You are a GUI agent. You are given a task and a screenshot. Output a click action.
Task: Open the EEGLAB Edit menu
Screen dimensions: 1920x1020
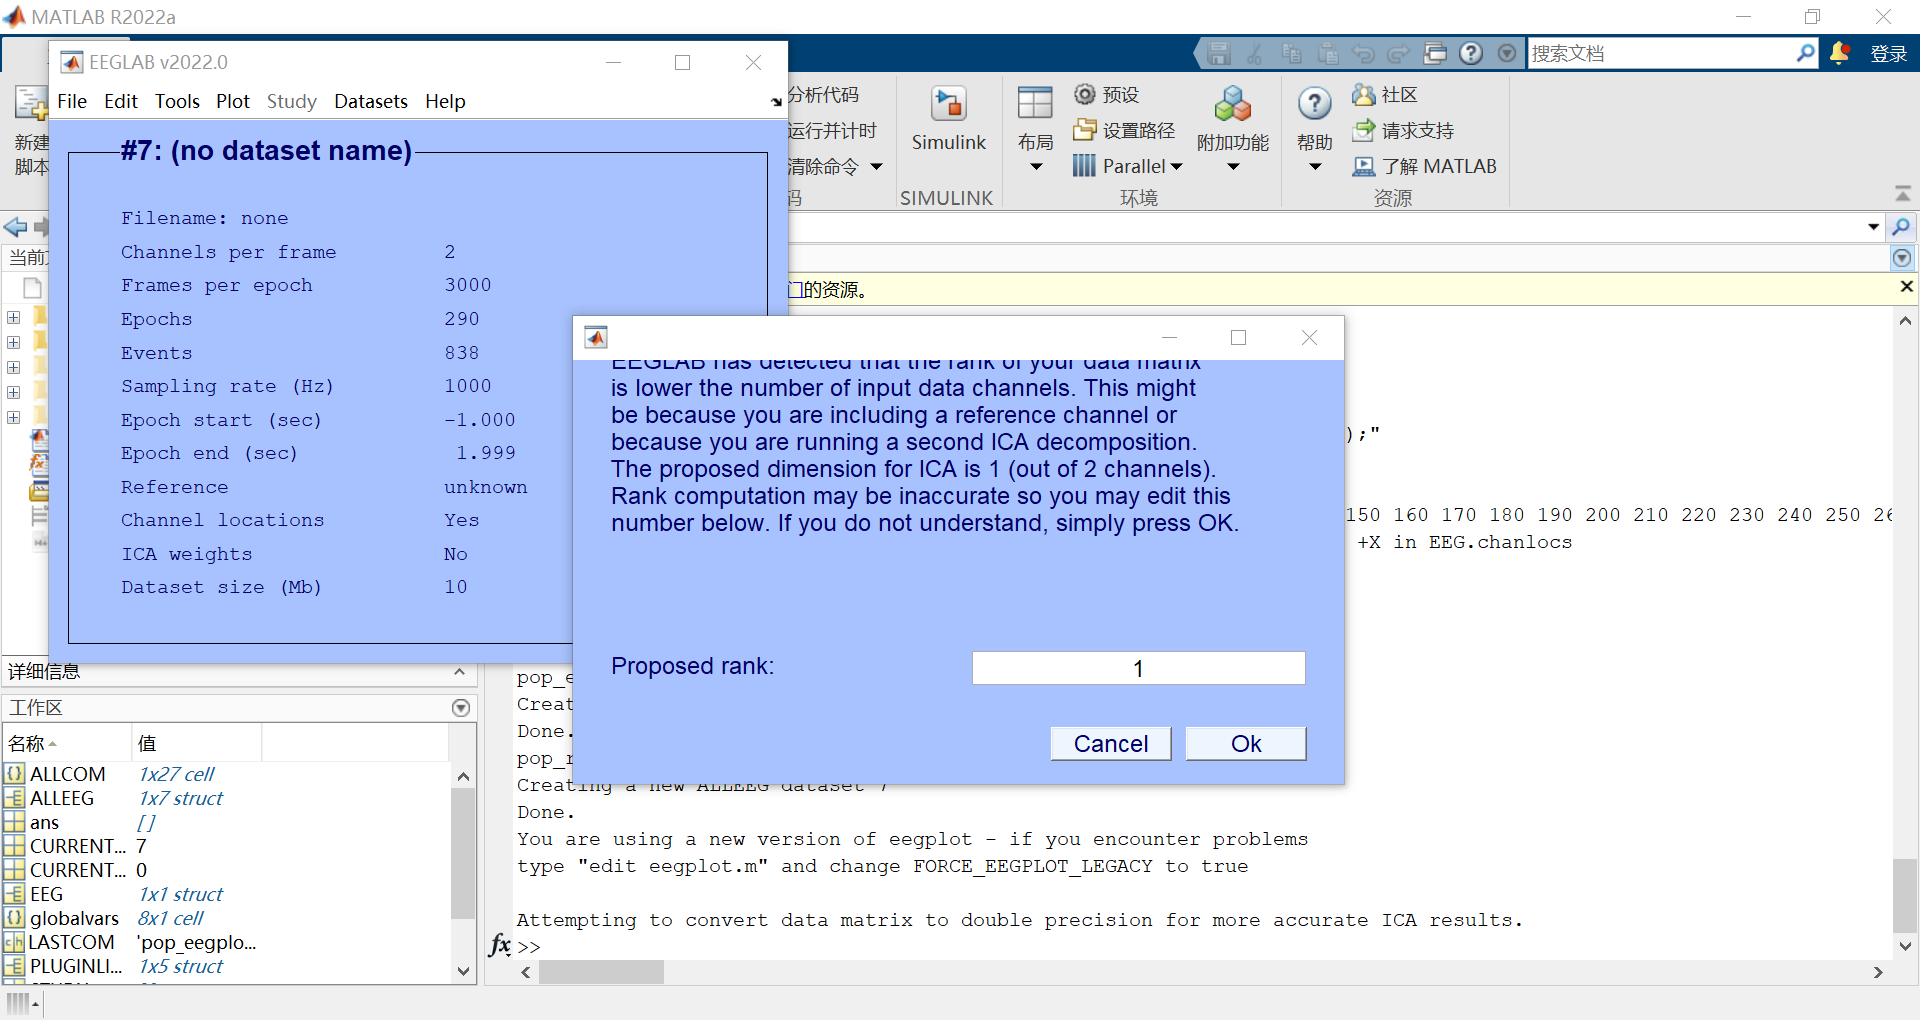[121, 101]
